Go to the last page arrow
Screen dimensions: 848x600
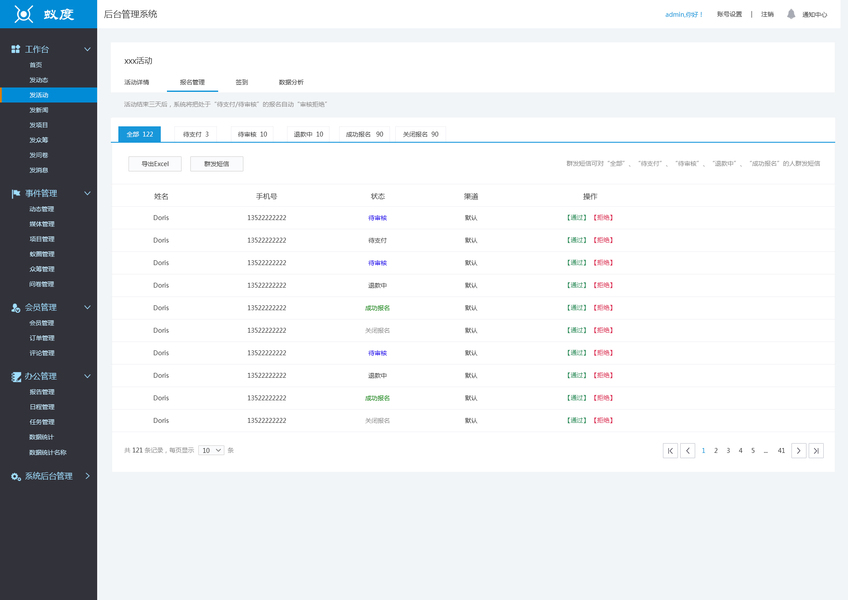click(816, 451)
